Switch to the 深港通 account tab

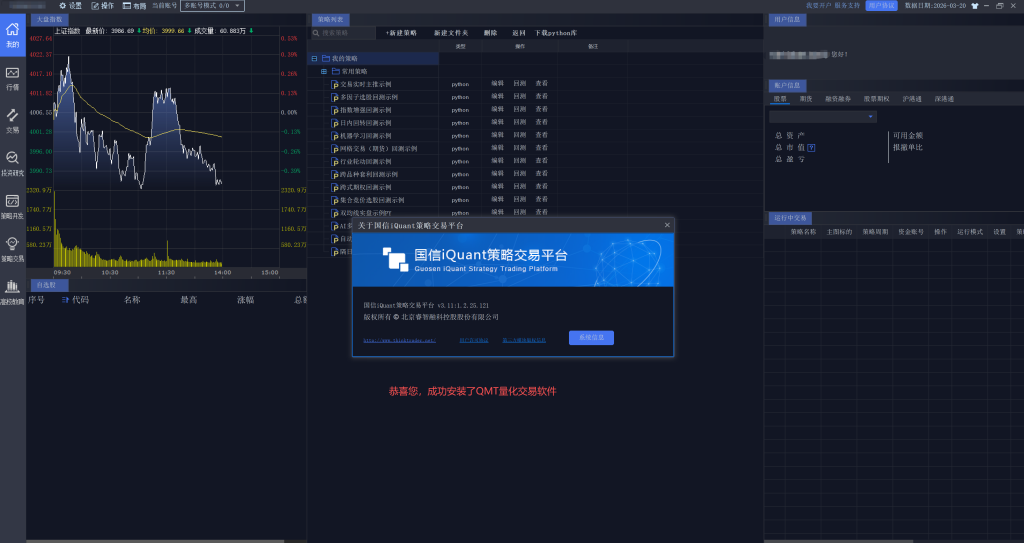tap(944, 99)
